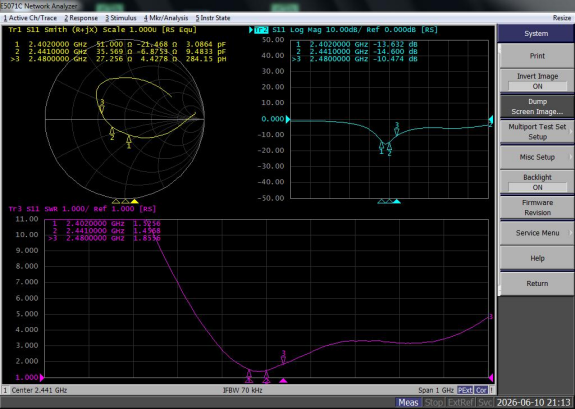Select the active cyan marker triangle below the Log Mag plot
575x409 pixels.
pos(396,201)
